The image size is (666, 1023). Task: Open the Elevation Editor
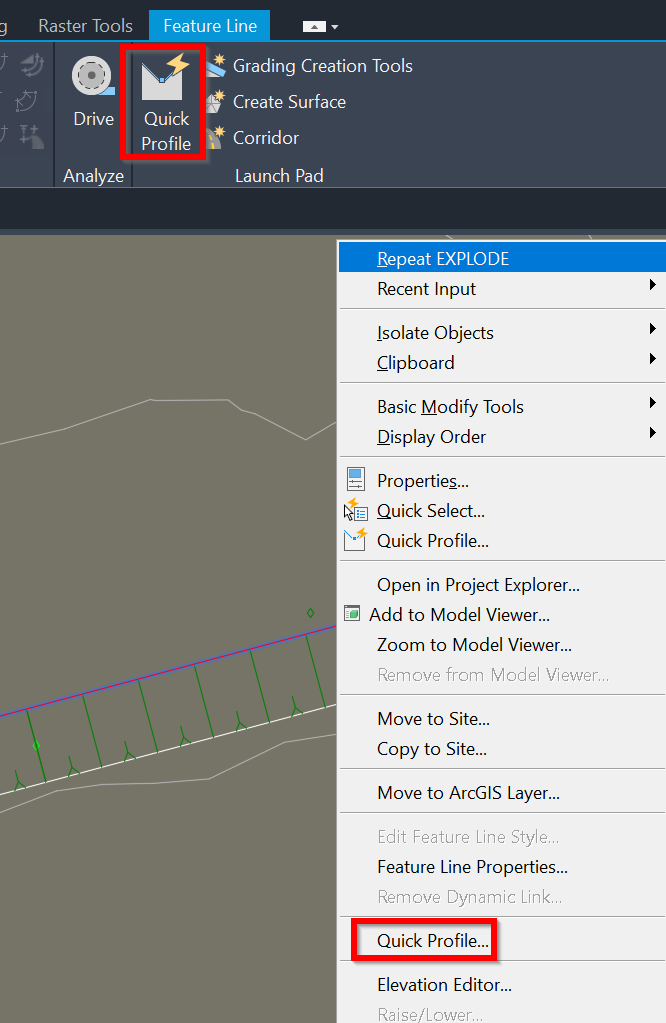point(502,985)
